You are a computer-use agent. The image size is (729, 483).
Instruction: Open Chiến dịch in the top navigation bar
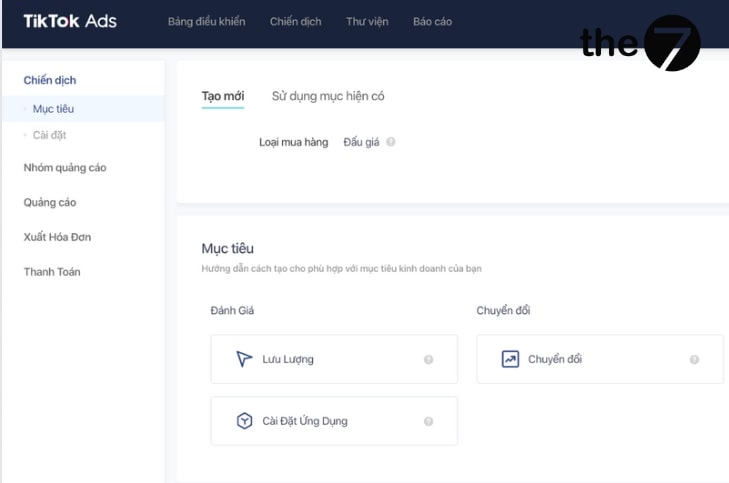click(295, 21)
